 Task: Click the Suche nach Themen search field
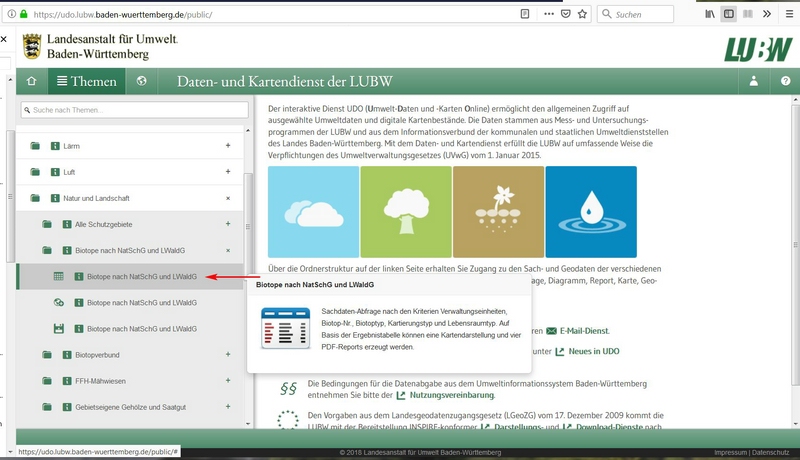pyautogui.click(x=133, y=110)
